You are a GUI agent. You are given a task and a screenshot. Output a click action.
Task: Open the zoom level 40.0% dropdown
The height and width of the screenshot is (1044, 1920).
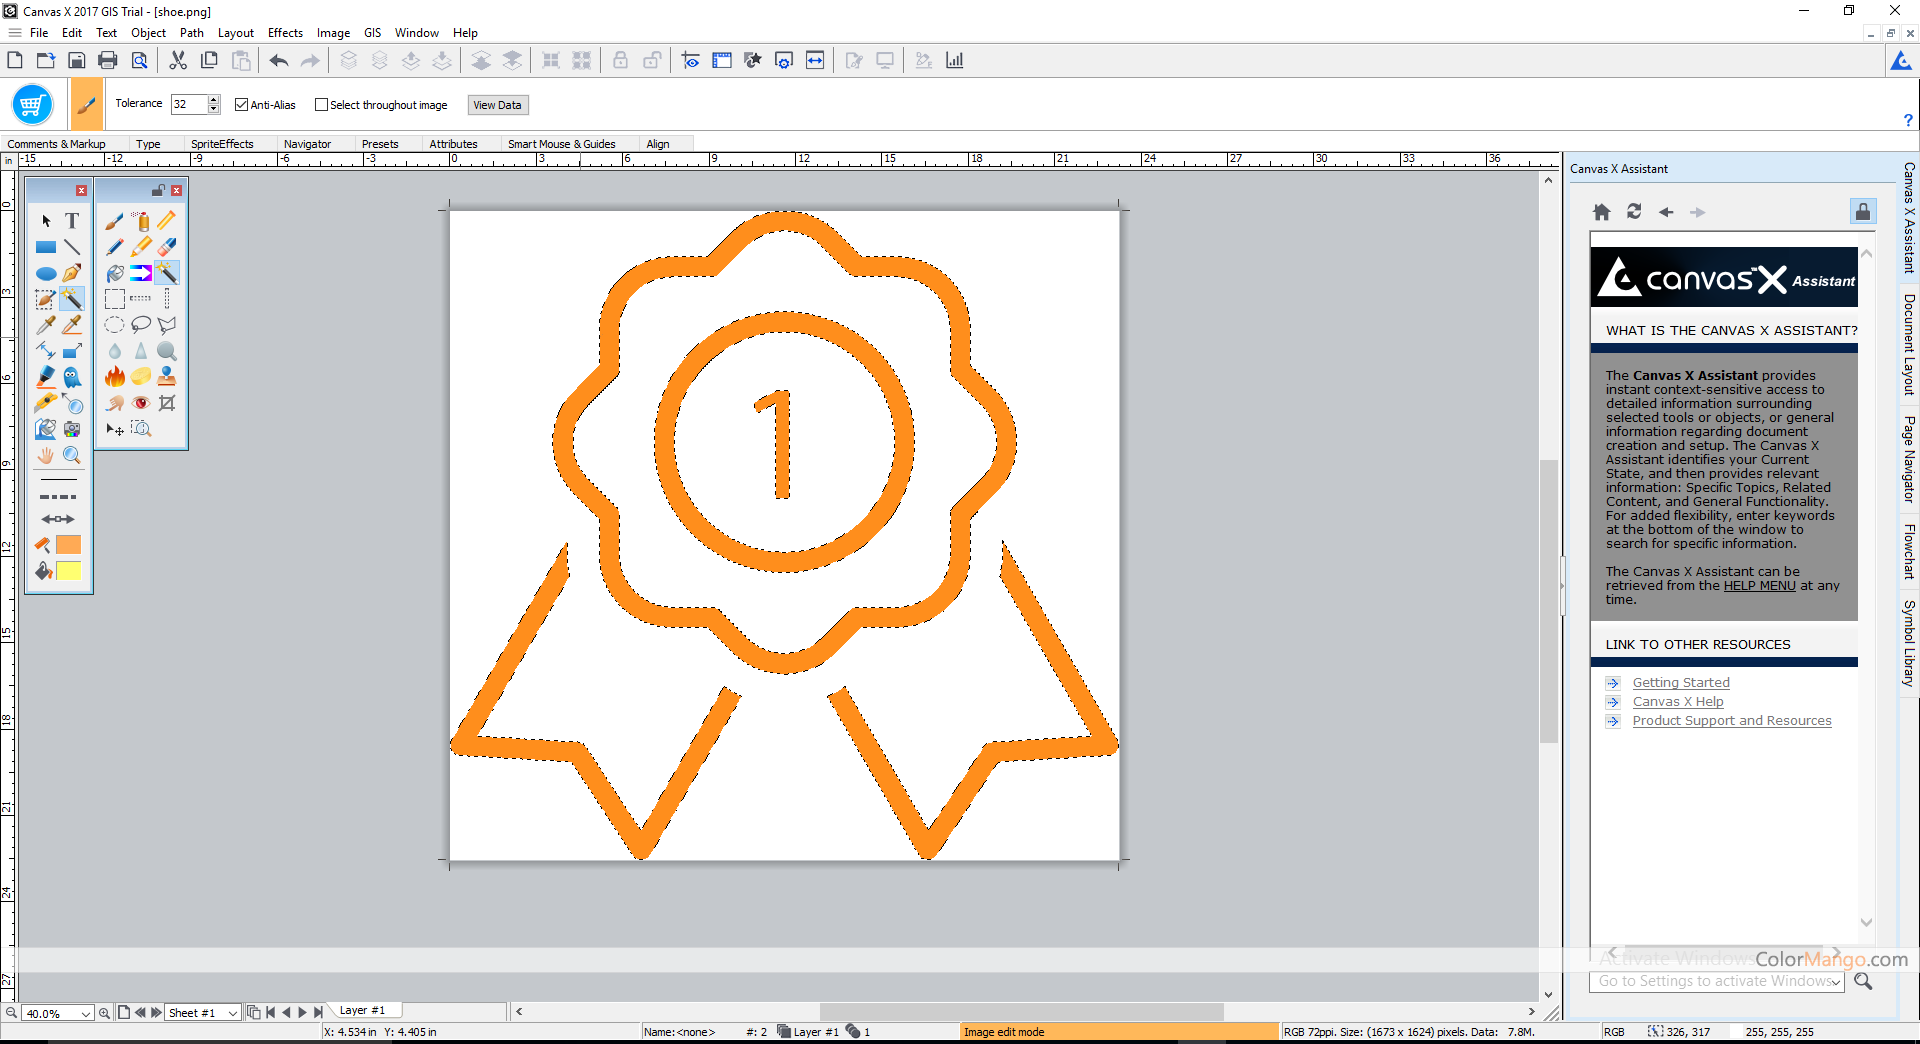[86, 1013]
